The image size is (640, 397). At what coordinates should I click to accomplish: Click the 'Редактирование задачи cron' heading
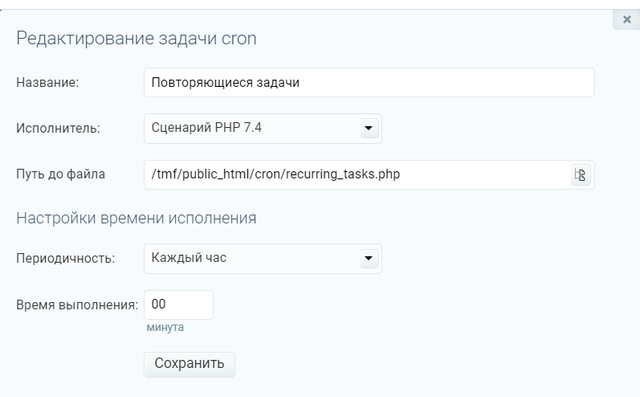pyautogui.click(x=136, y=38)
